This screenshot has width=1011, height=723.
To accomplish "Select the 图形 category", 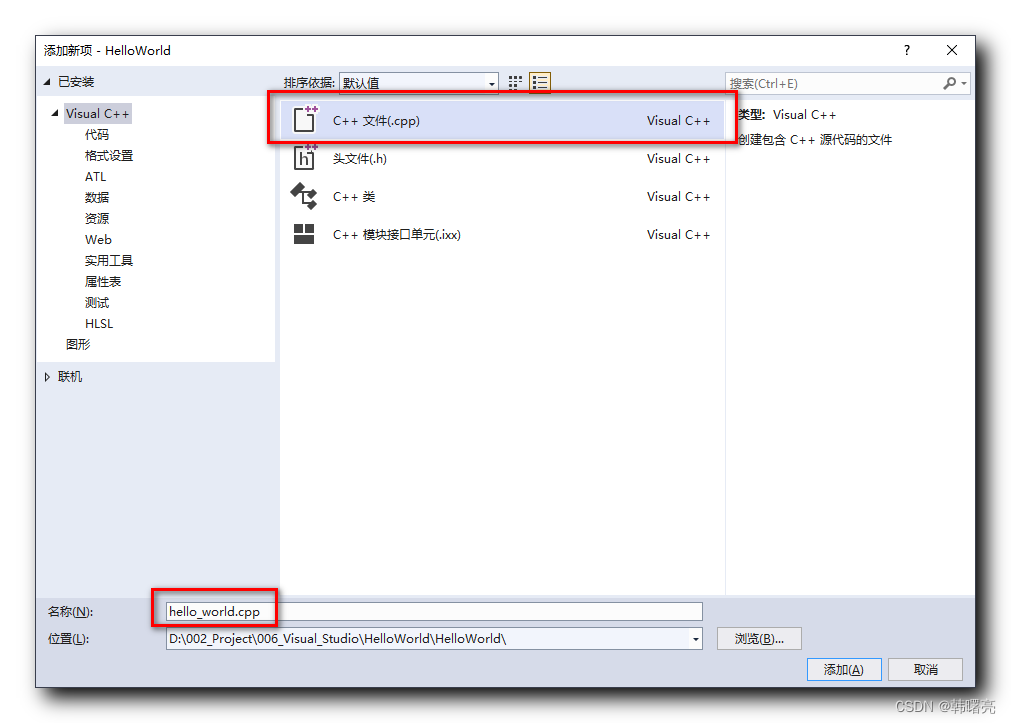I will click(78, 344).
